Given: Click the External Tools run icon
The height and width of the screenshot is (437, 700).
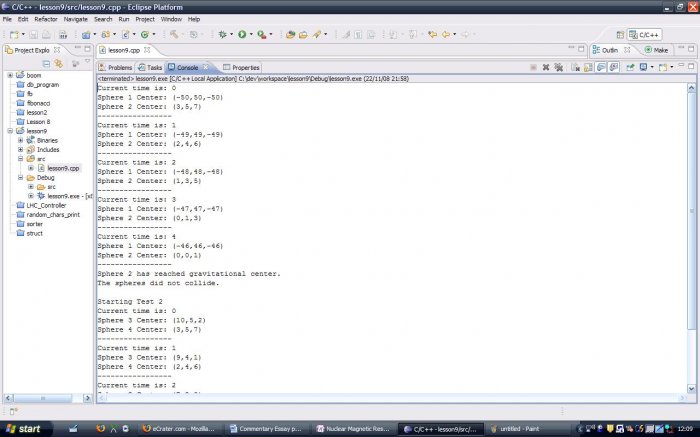Looking at the screenshot, I should [262, 34].
